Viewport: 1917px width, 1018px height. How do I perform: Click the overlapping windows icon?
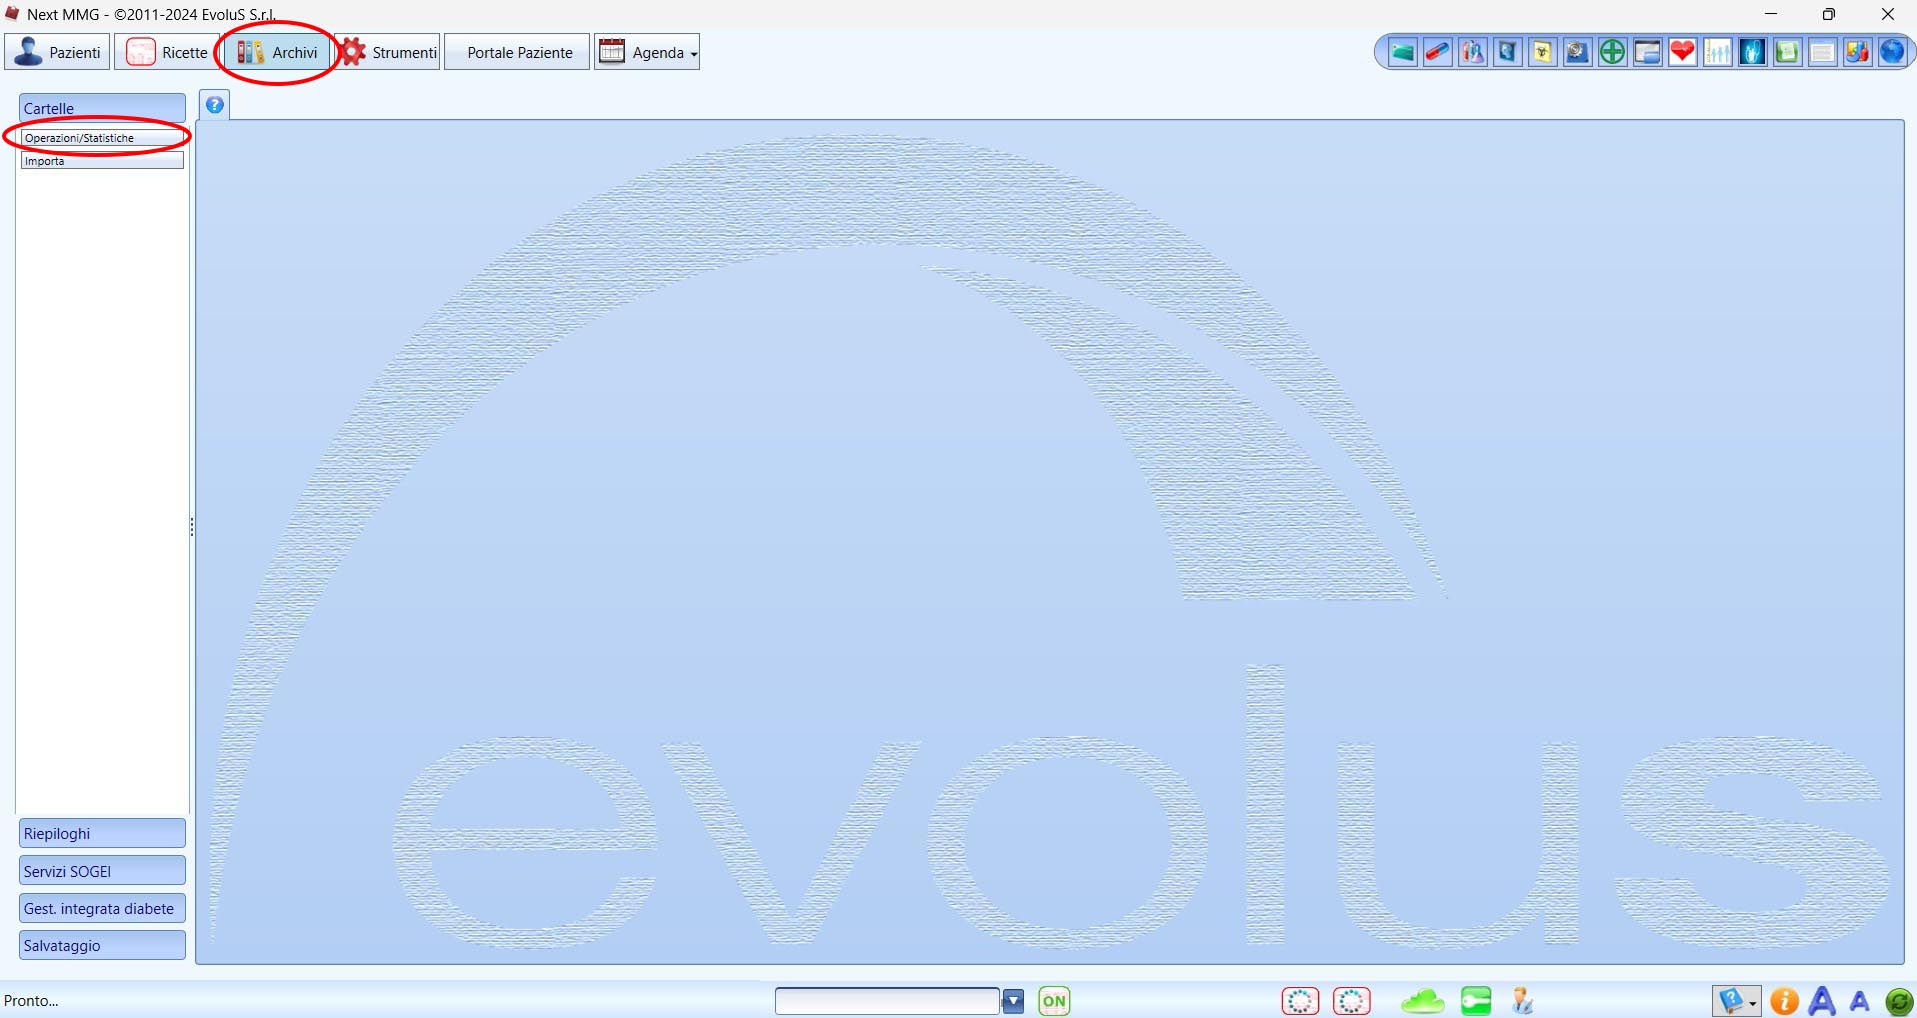(1647, 52)
